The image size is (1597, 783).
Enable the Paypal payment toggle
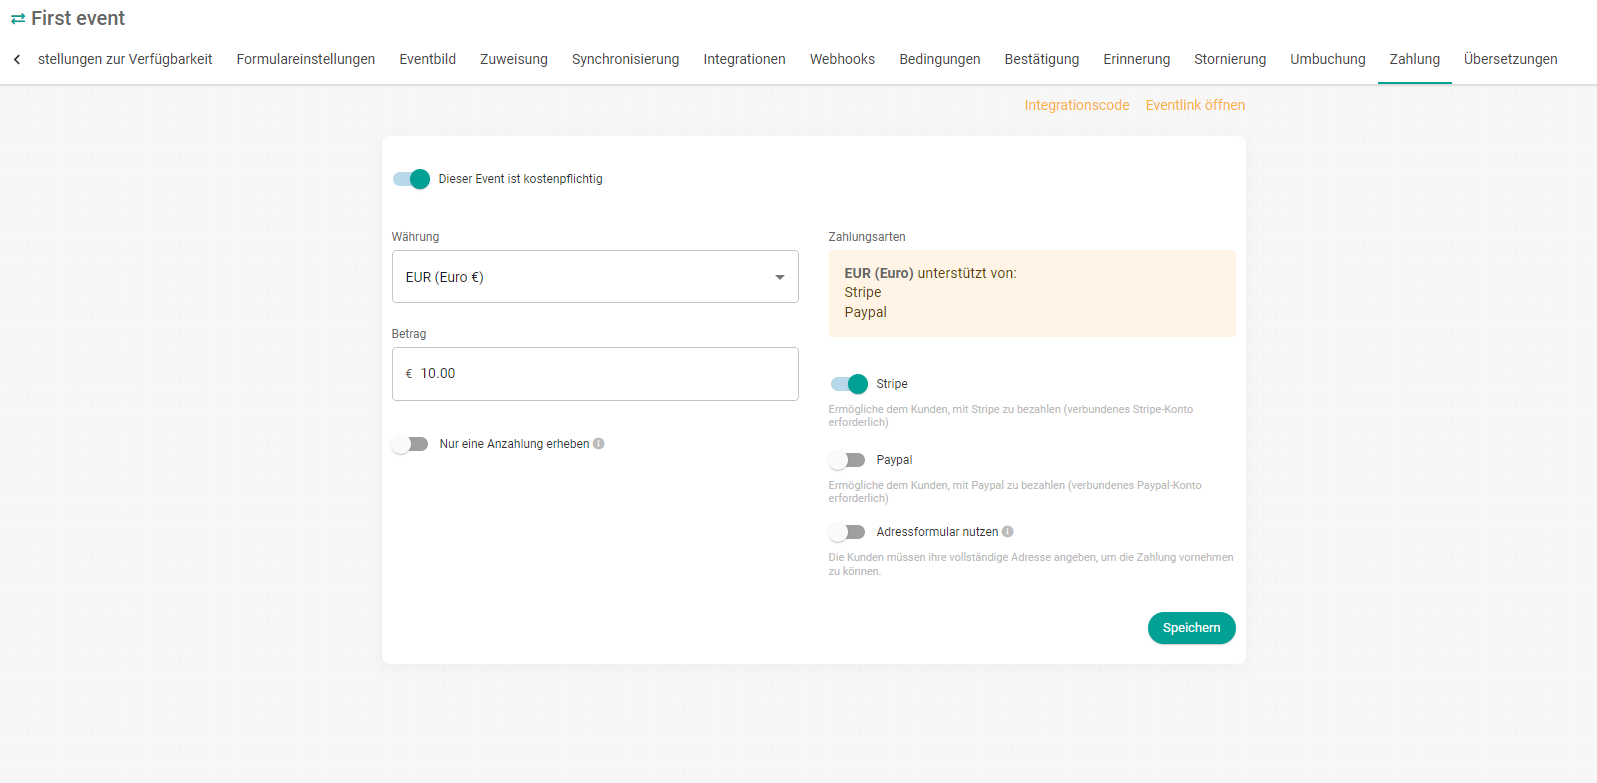tap(847, 460)
